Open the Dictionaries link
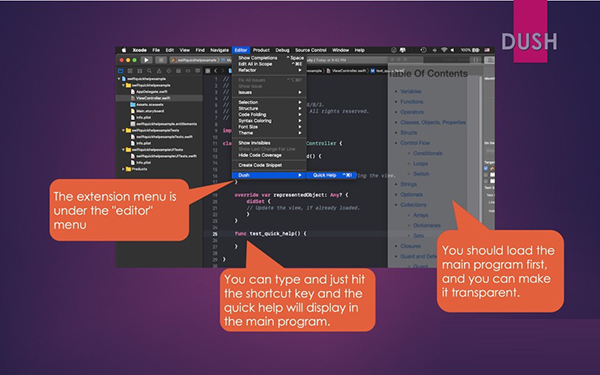 [x=427, y=225]
